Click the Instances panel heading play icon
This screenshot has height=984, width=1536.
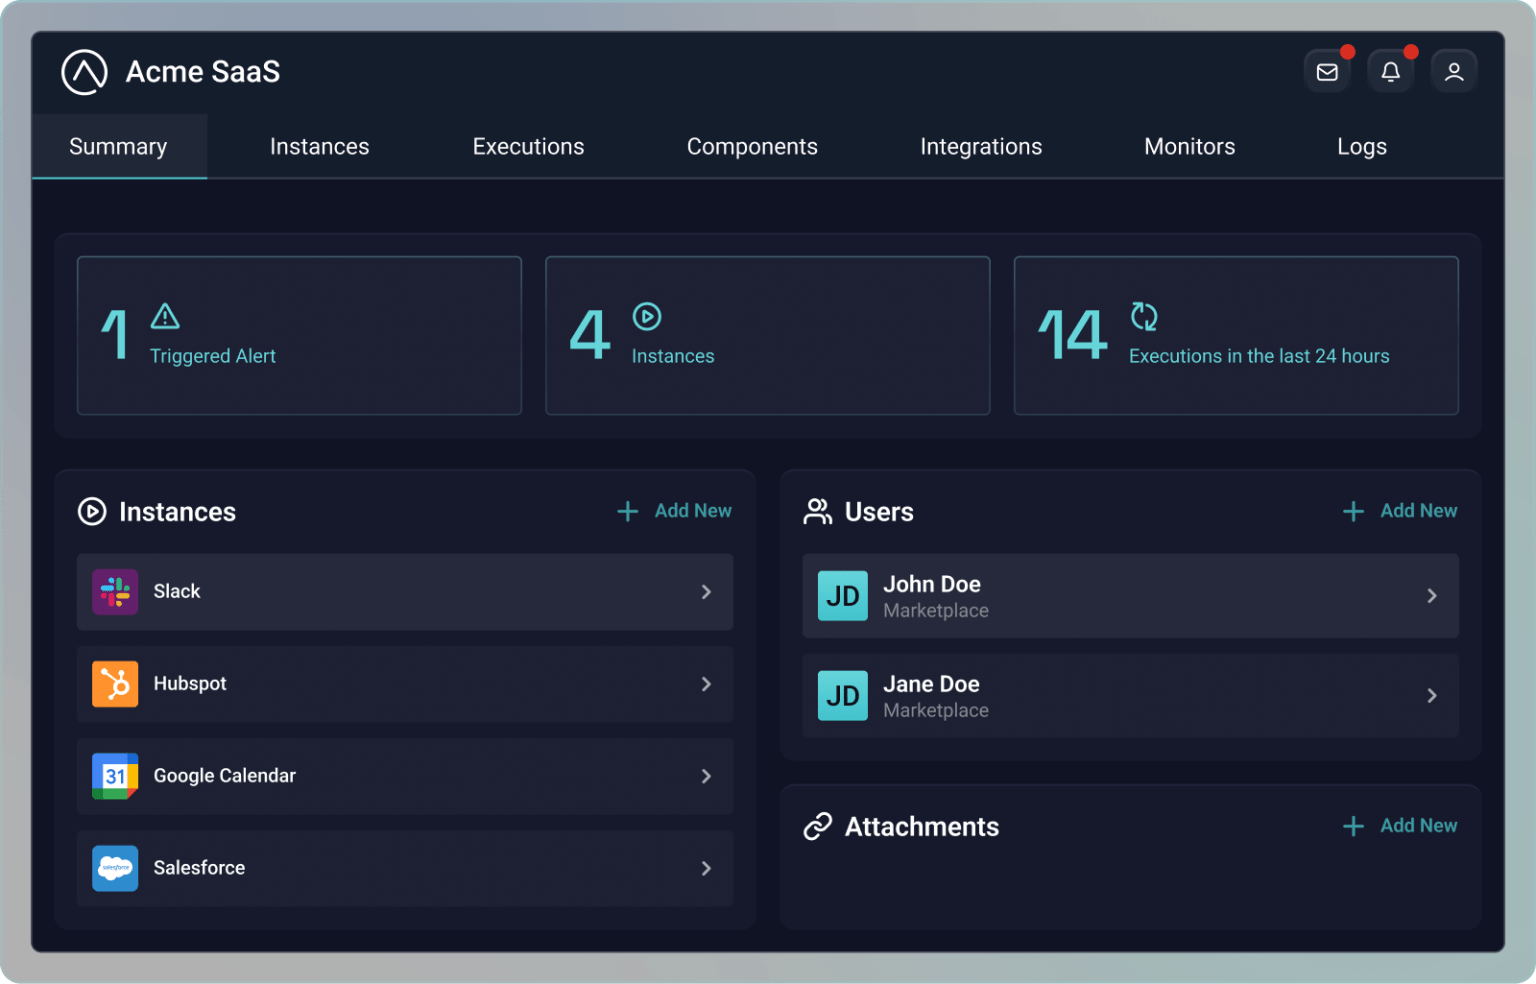92,512
